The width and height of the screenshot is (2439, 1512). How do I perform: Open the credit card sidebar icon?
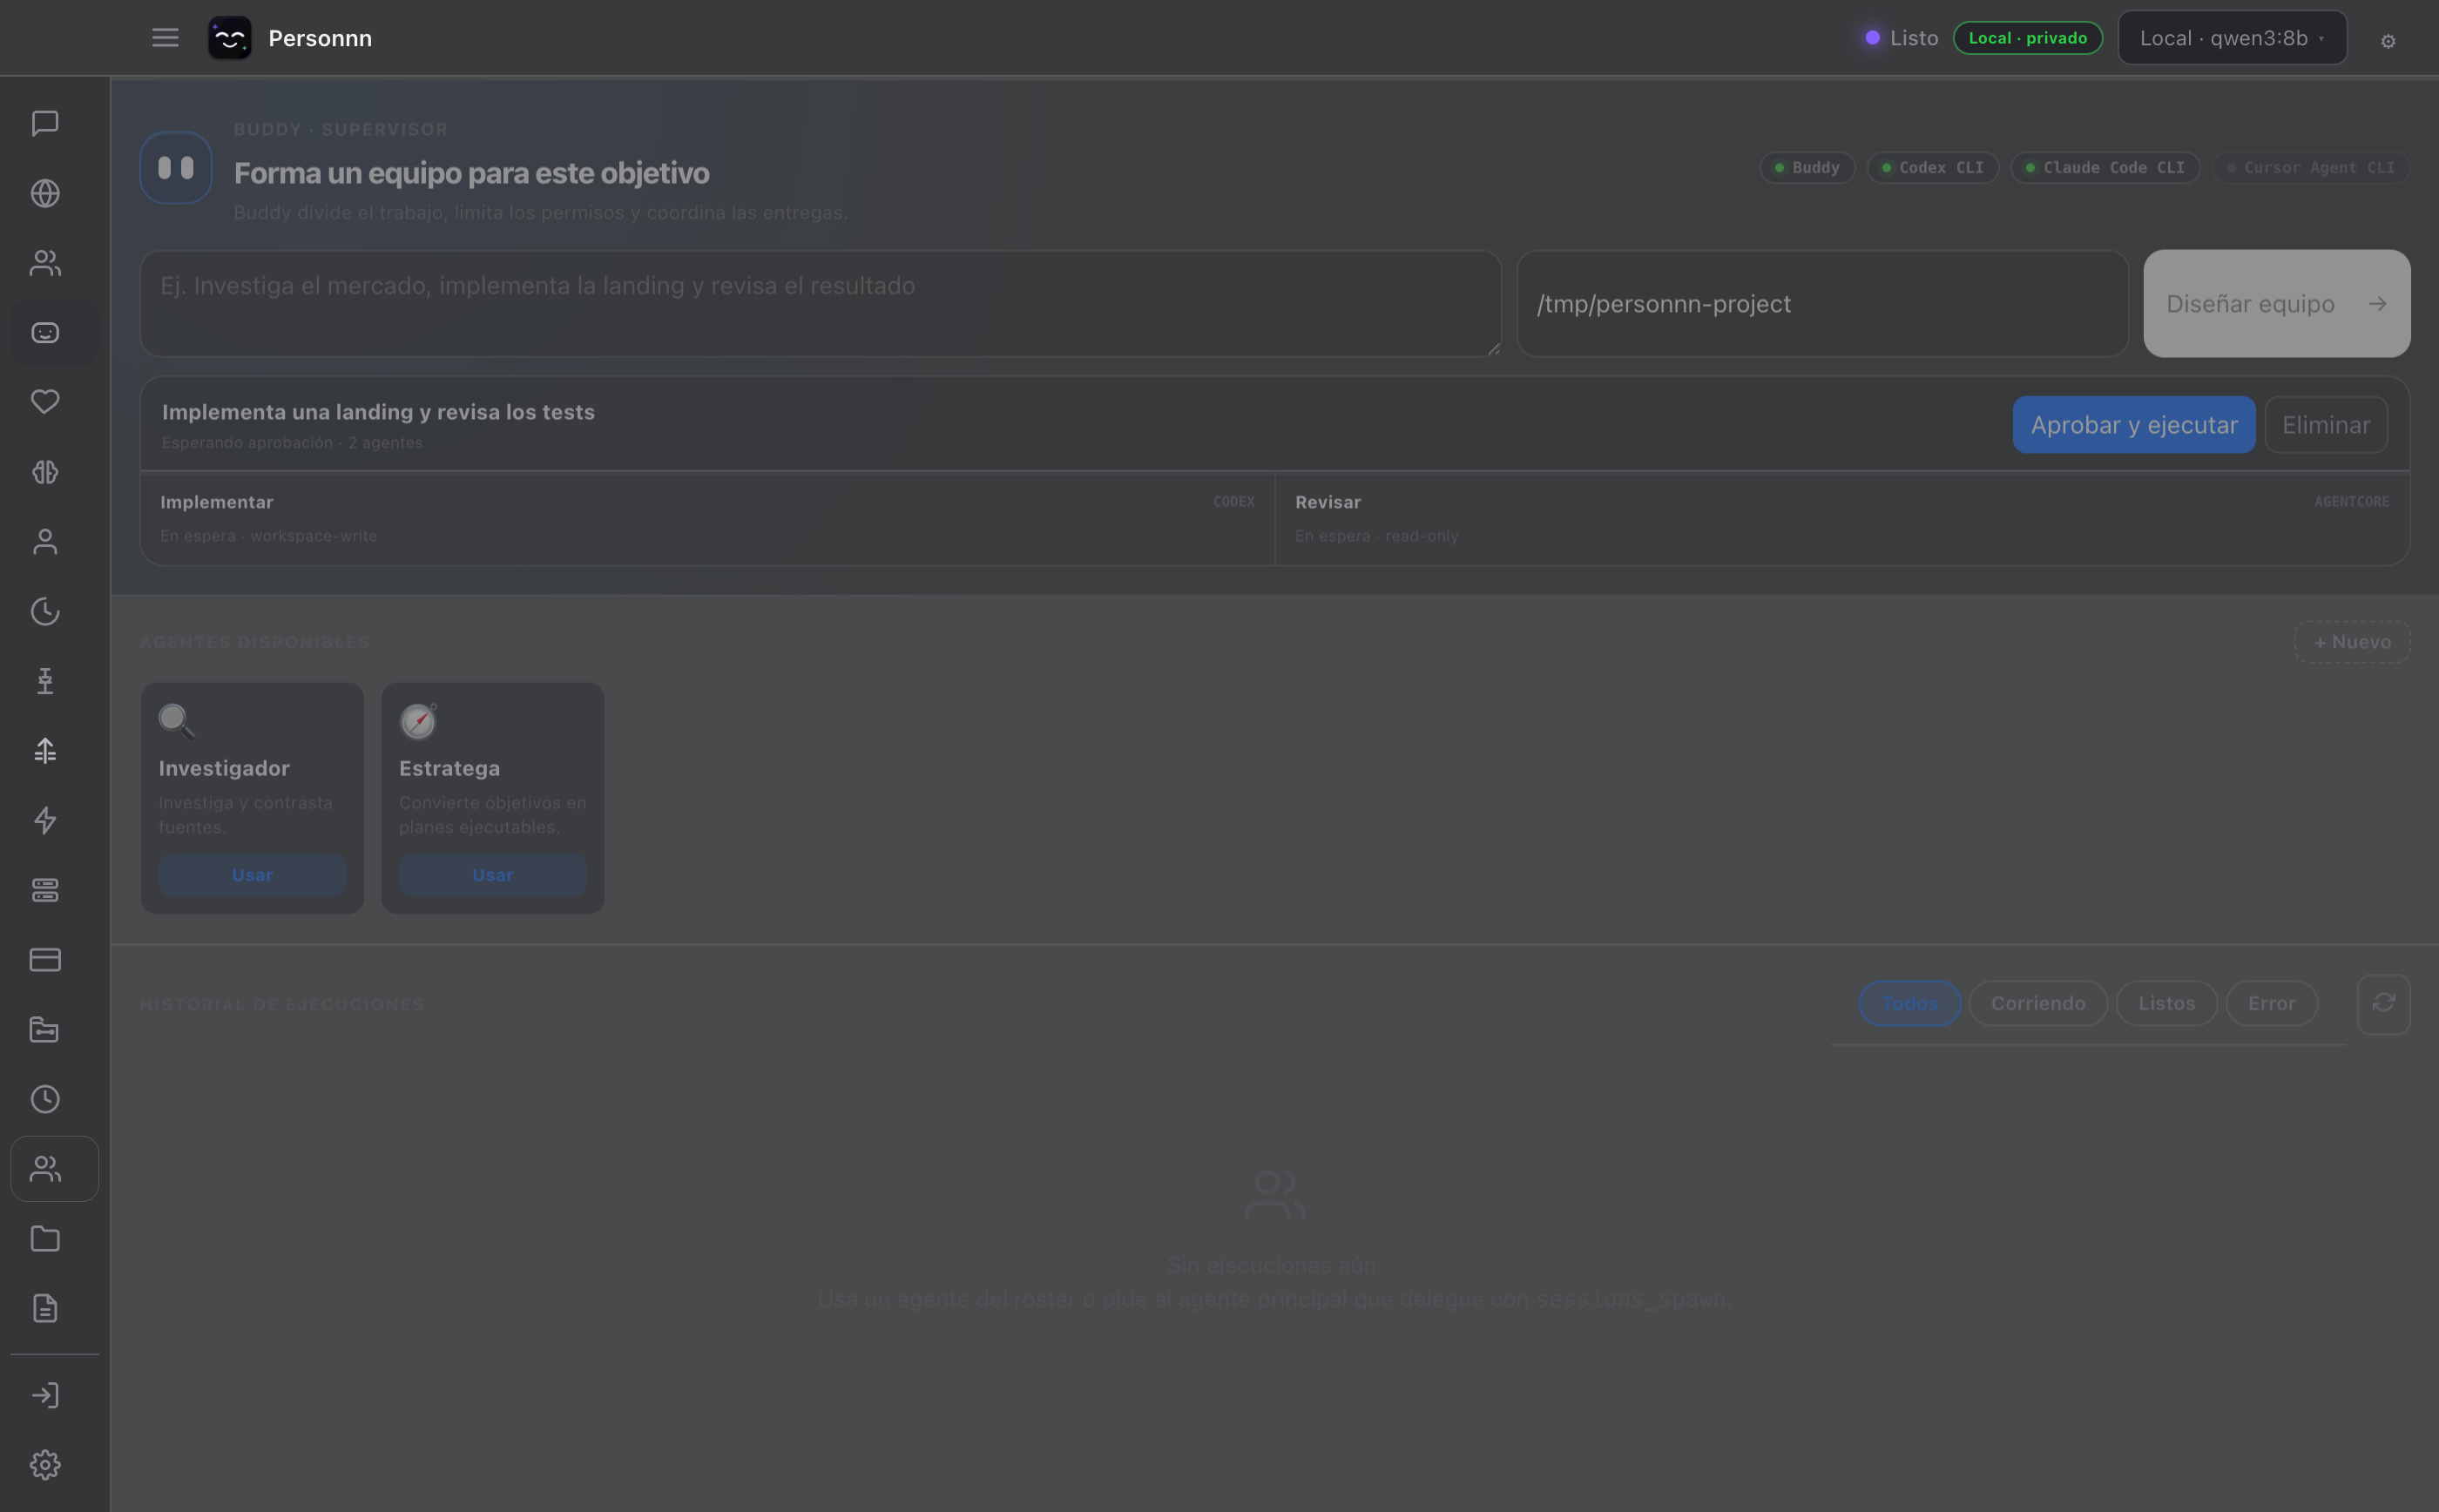45,960
